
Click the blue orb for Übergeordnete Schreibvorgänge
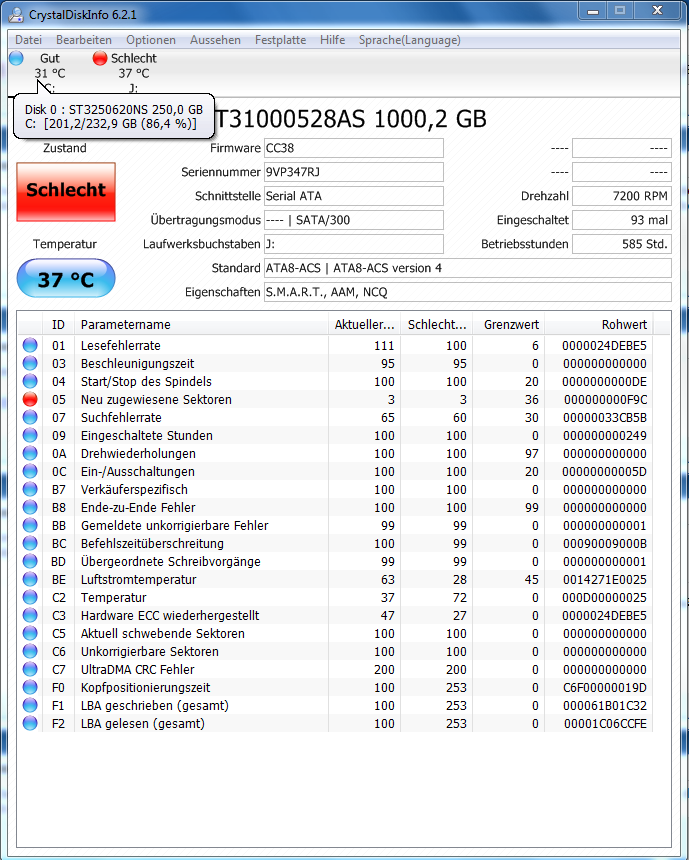coord(30,561)
